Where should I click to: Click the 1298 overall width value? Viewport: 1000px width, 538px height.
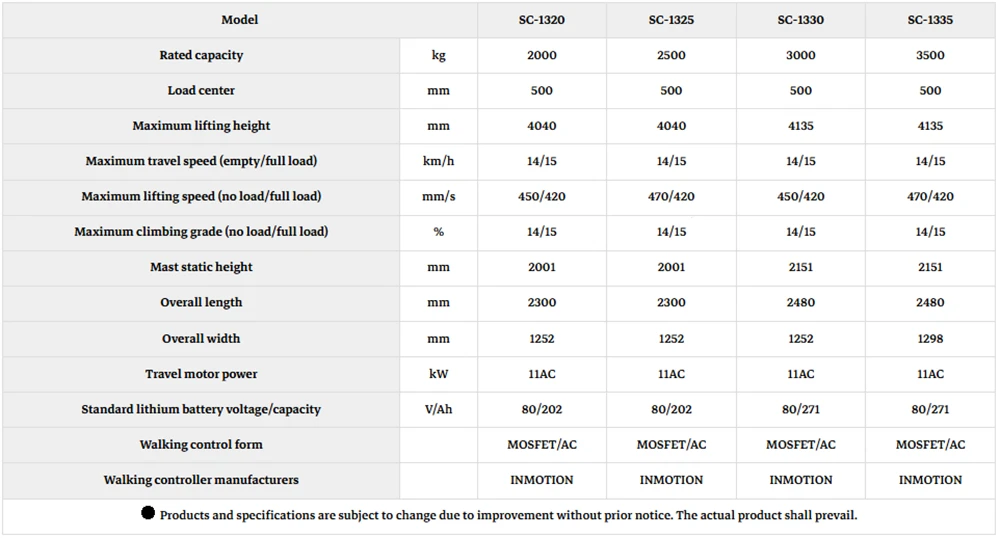coord(930,338)
